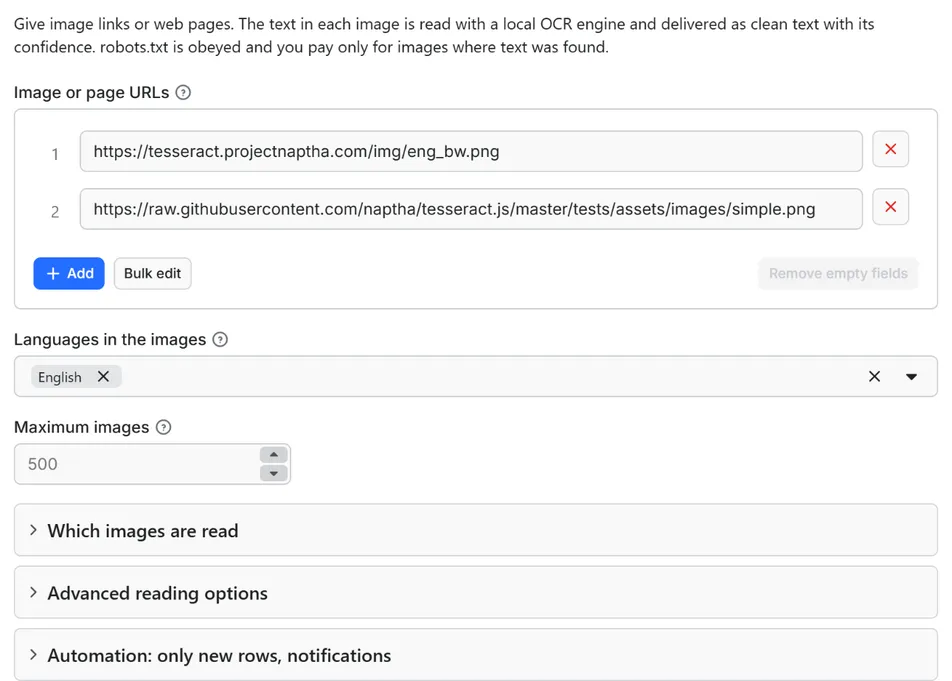Screen dimensions: 952x681
Task: Delete the simple.png URL row
Action: click(890, 207)
